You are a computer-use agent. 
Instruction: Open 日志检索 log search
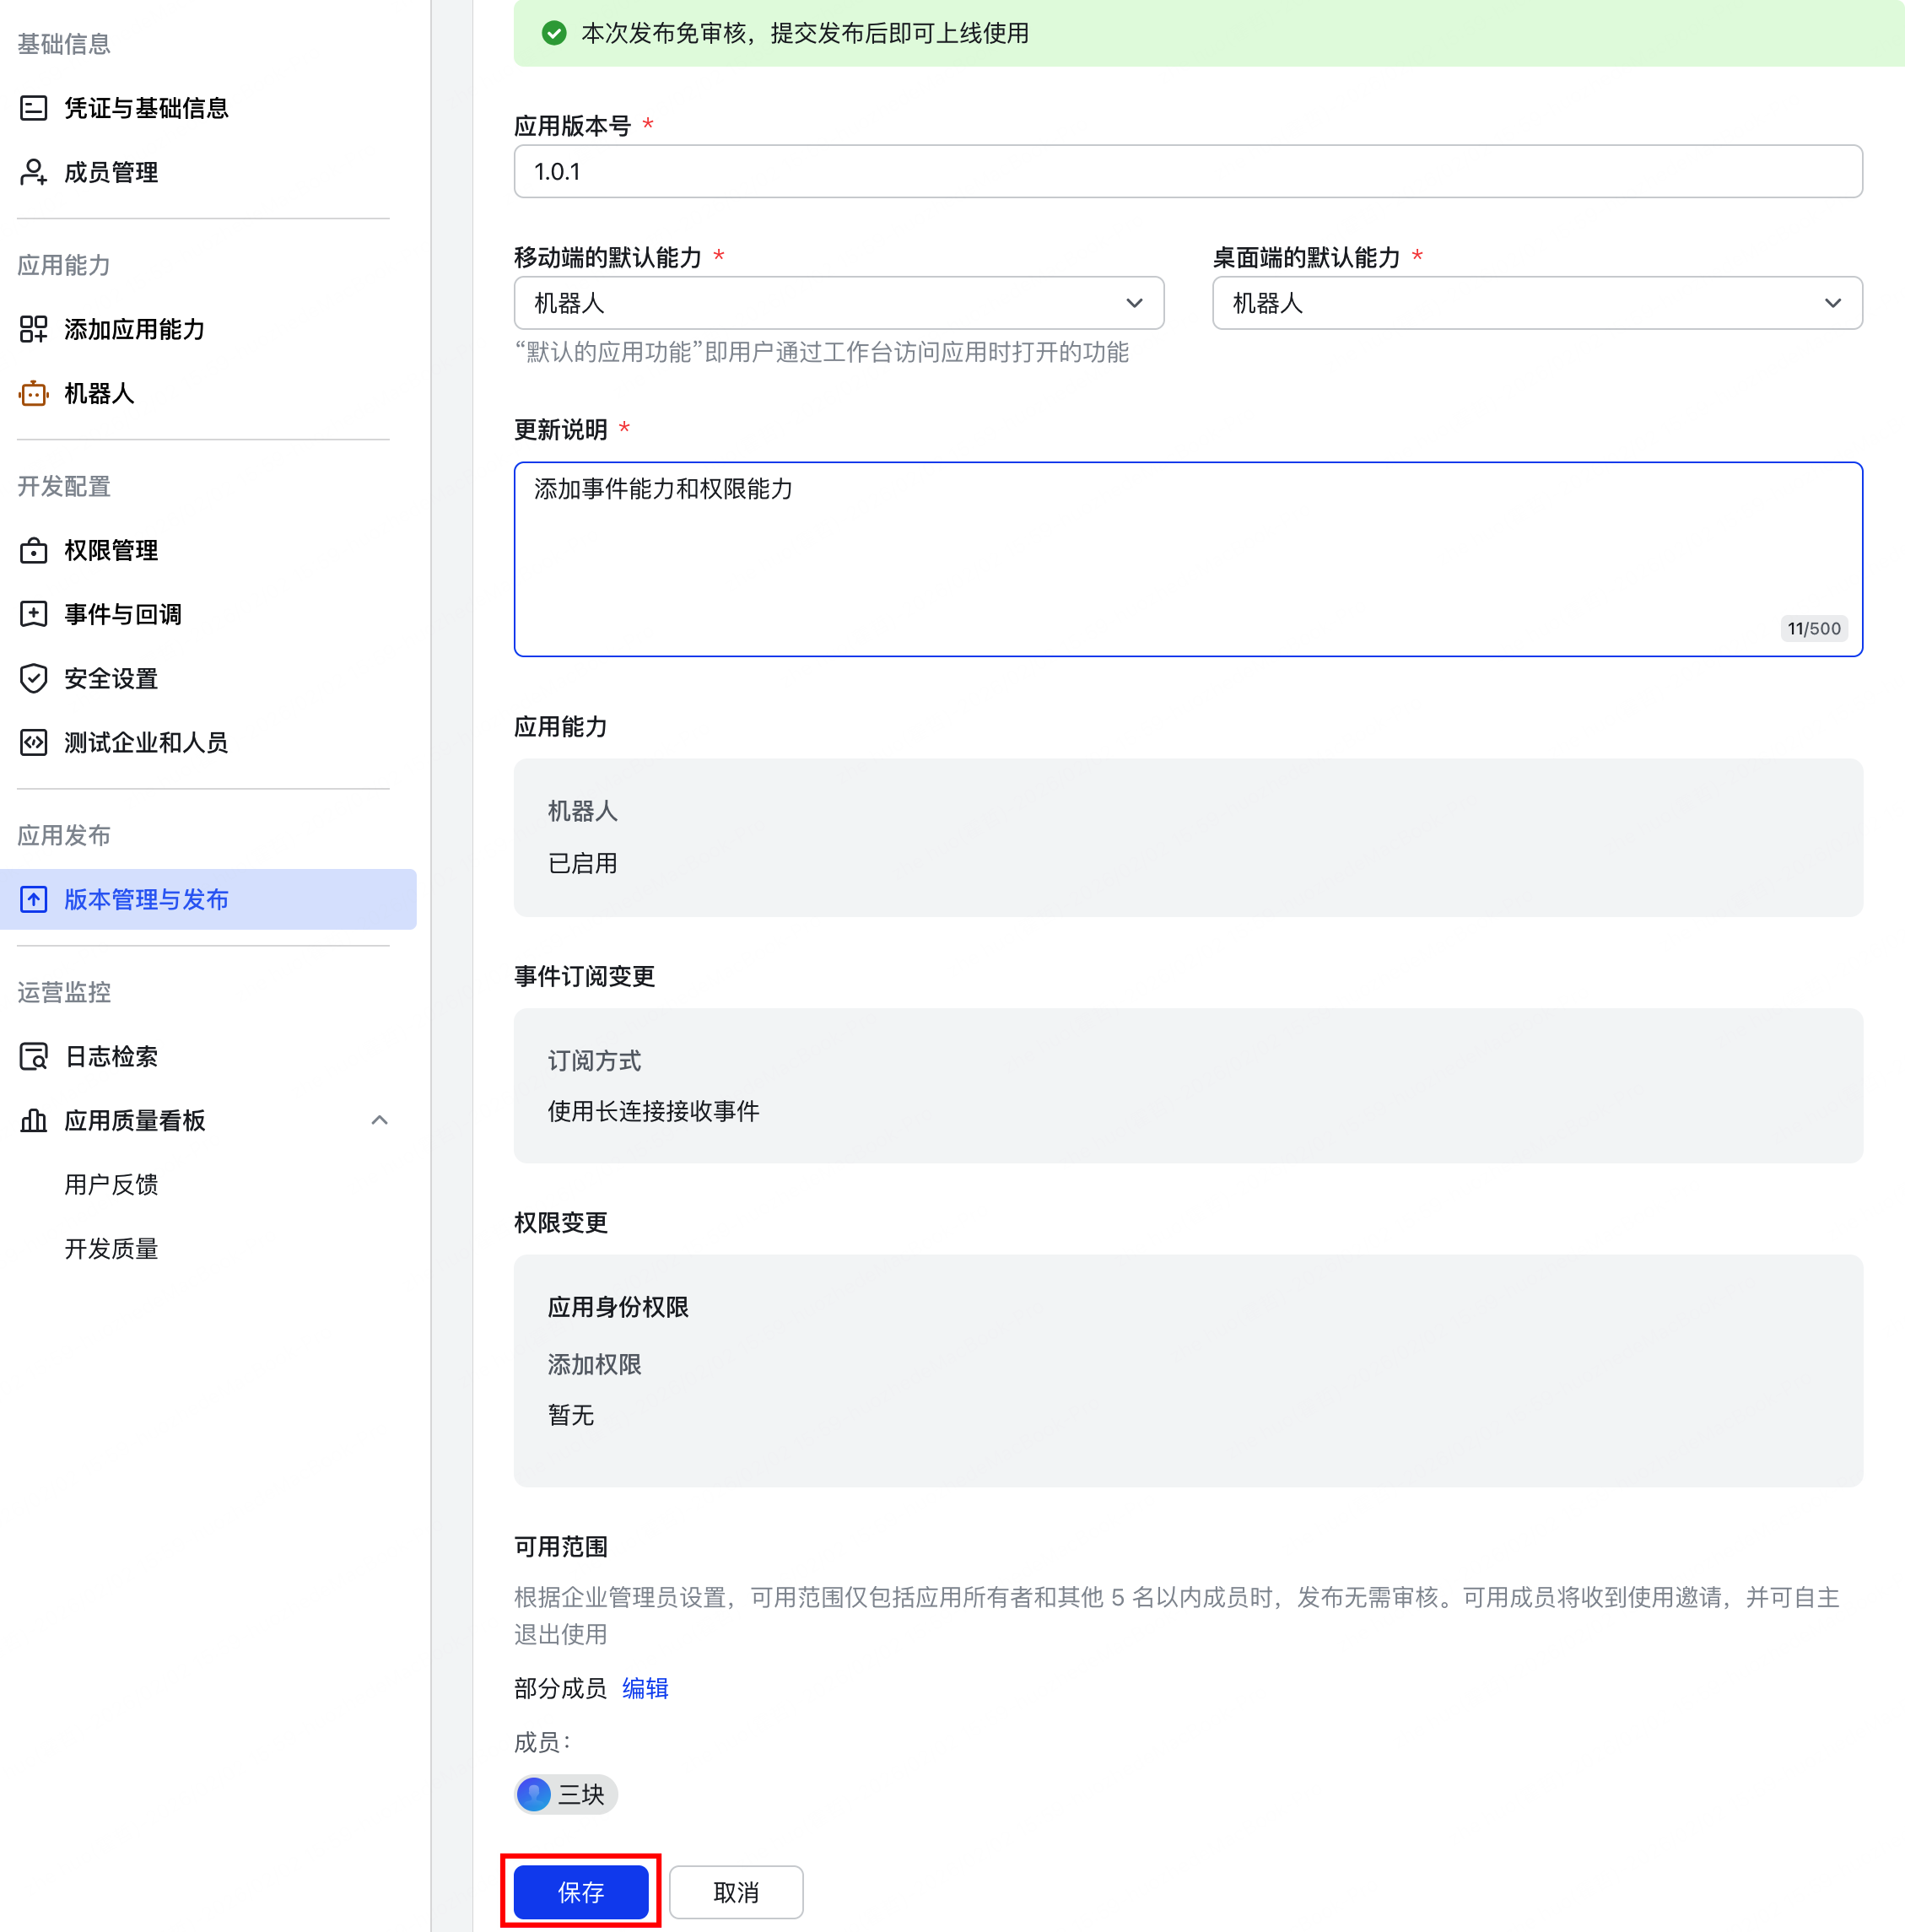pyautogui.click(x=110, y=1056)
